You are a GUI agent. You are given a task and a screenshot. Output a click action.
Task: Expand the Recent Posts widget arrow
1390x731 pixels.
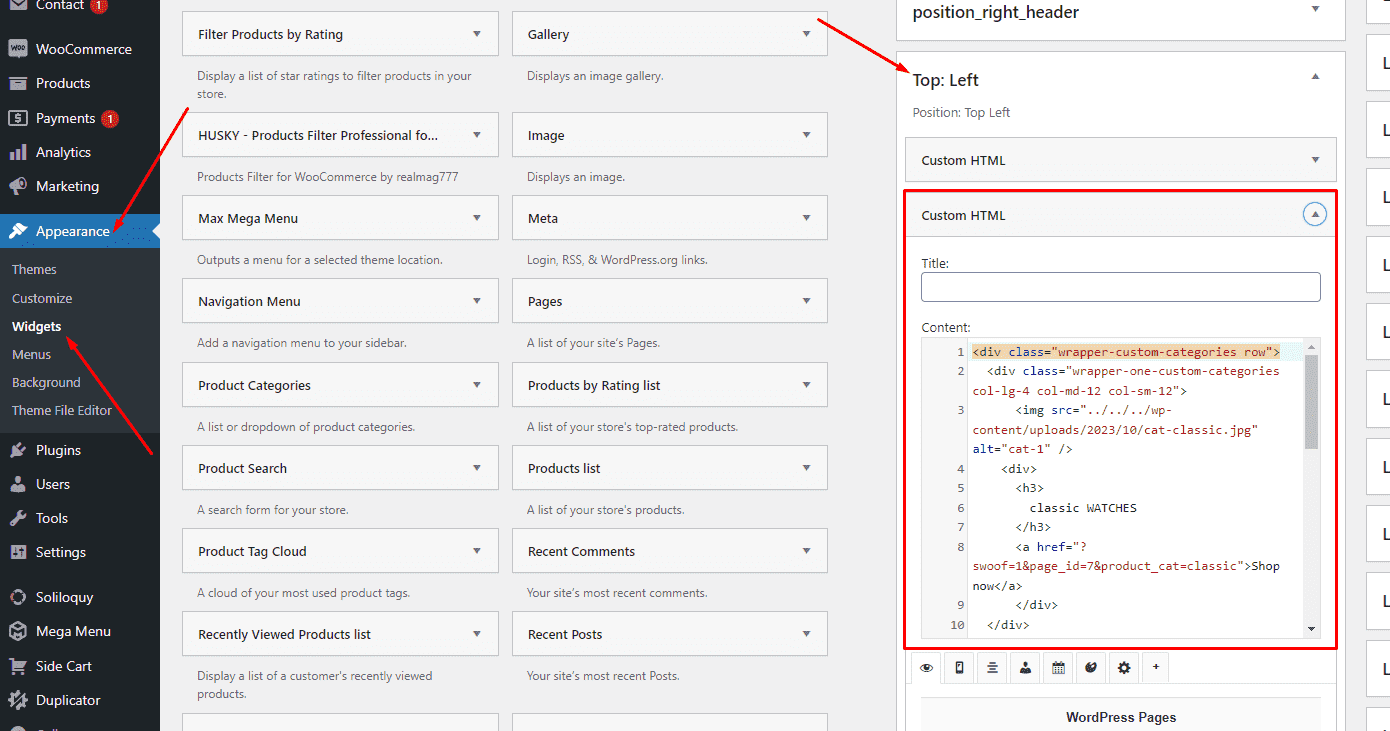tap(806, 634)
